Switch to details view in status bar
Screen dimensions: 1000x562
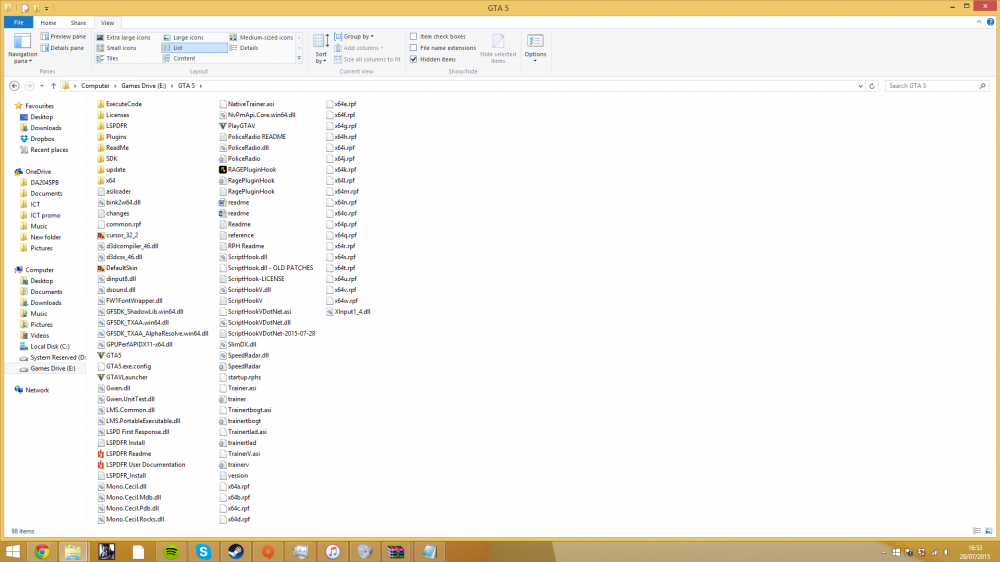[x=976, y=531]
